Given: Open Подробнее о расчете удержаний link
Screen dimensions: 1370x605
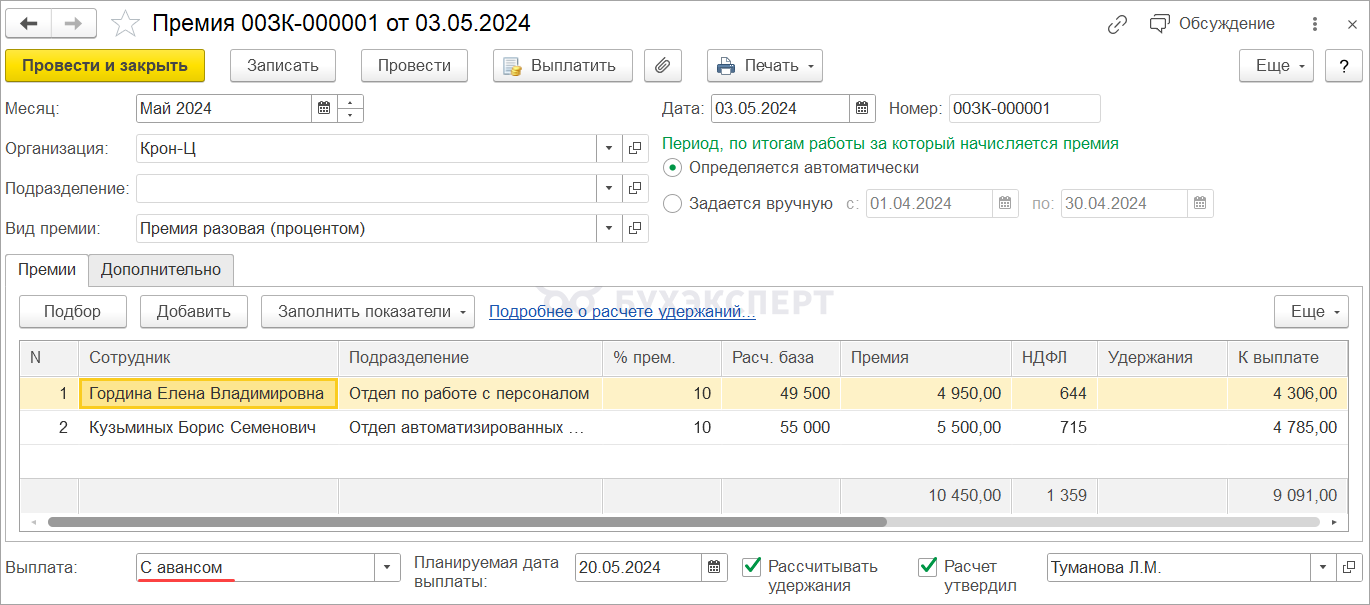Looking at the screenshot, I should (x=622, y=312).
